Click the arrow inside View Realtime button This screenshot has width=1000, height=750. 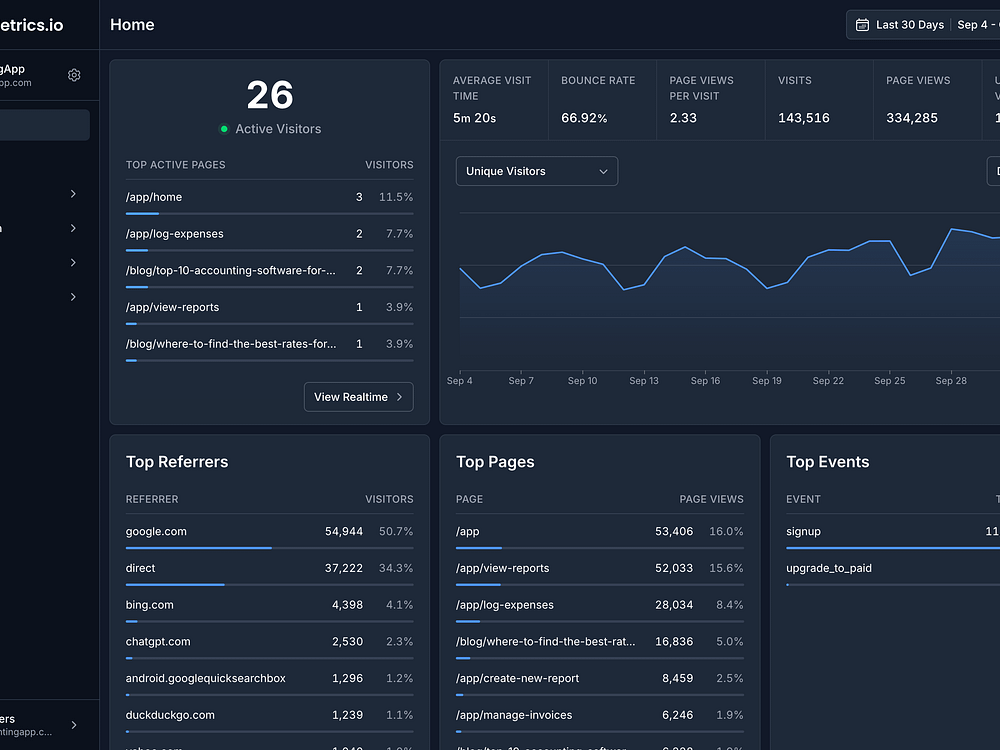pyautogui.click(x=399, y=397)
